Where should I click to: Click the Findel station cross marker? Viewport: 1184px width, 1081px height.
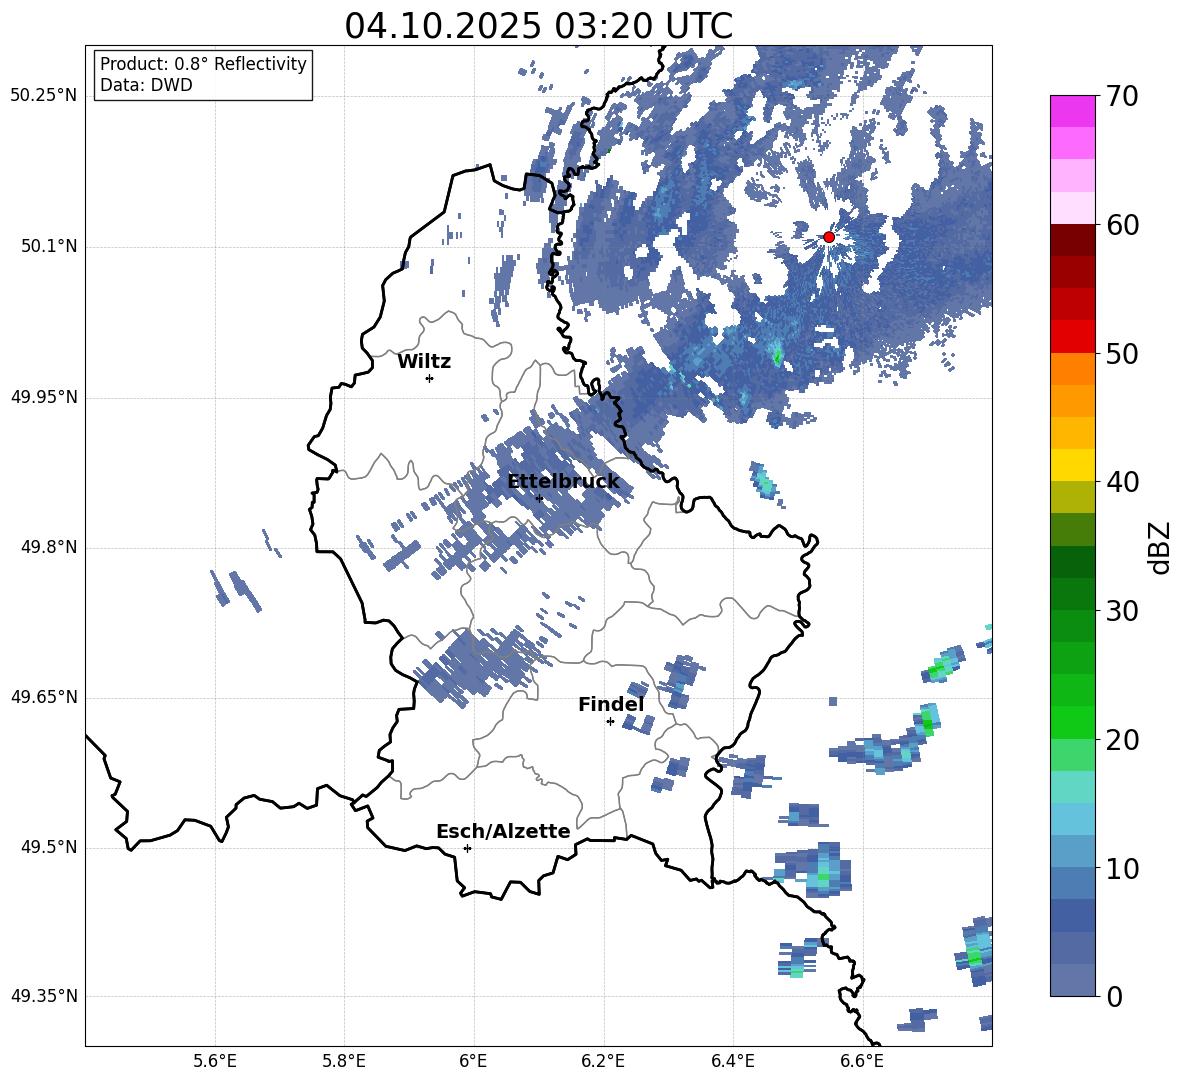click(610, 722)
